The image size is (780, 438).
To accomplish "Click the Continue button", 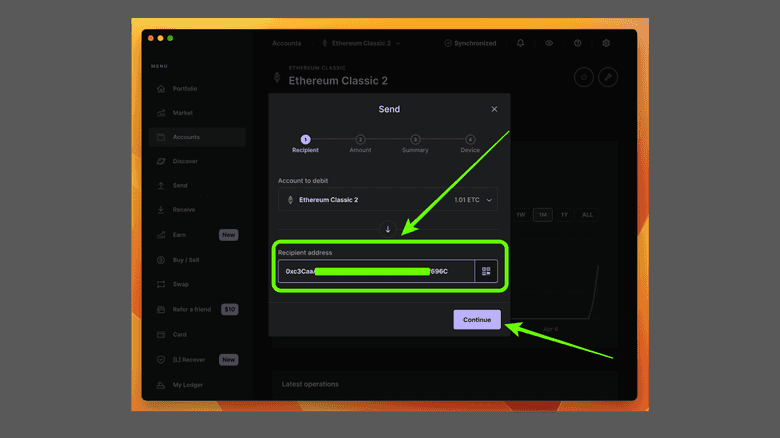I will pyautogui.click(x=477, y=319).
